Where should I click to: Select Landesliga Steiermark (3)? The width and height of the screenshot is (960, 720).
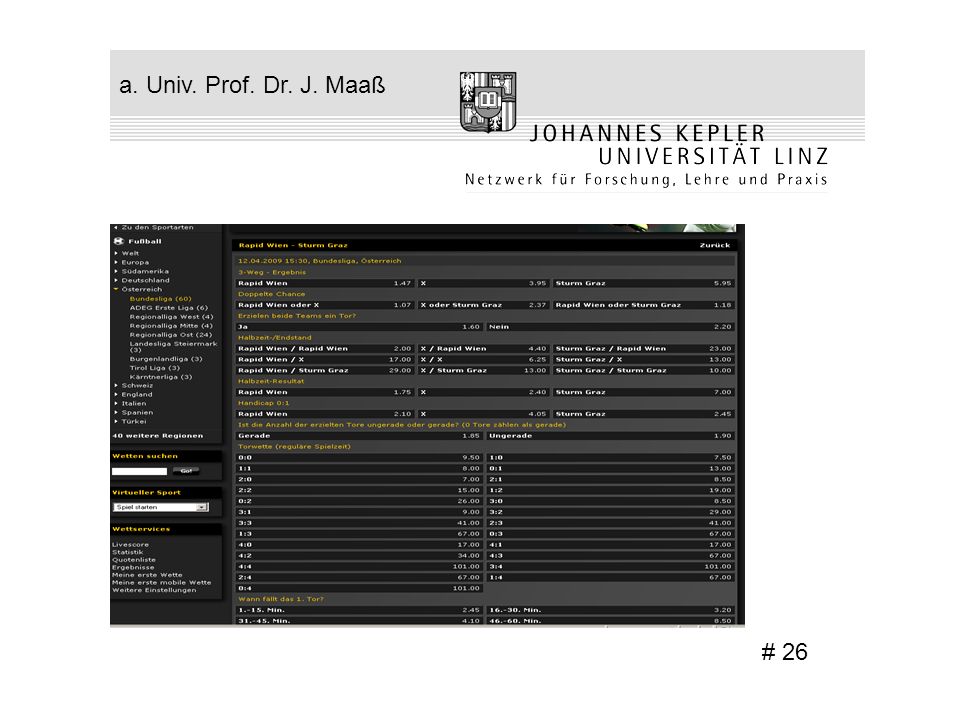click(x=173, y=347)
